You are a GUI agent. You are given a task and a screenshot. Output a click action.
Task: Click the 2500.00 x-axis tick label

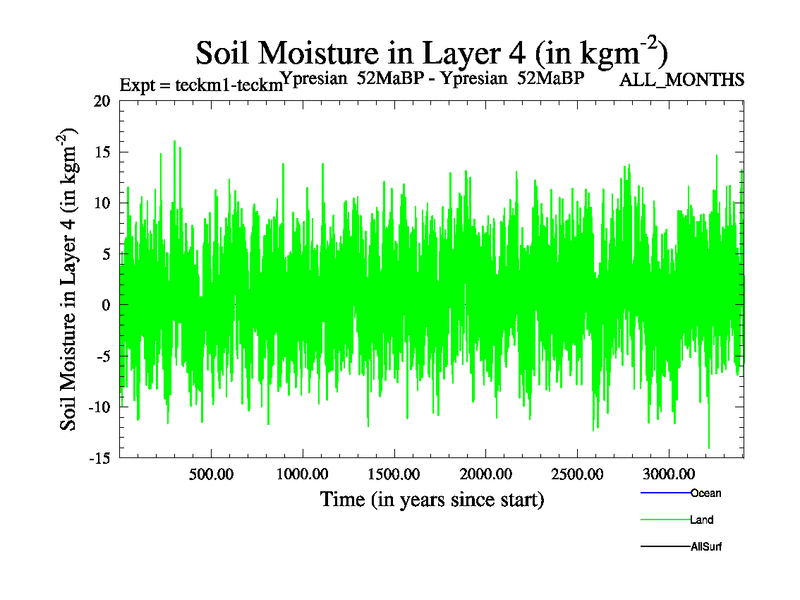[577, 474]
